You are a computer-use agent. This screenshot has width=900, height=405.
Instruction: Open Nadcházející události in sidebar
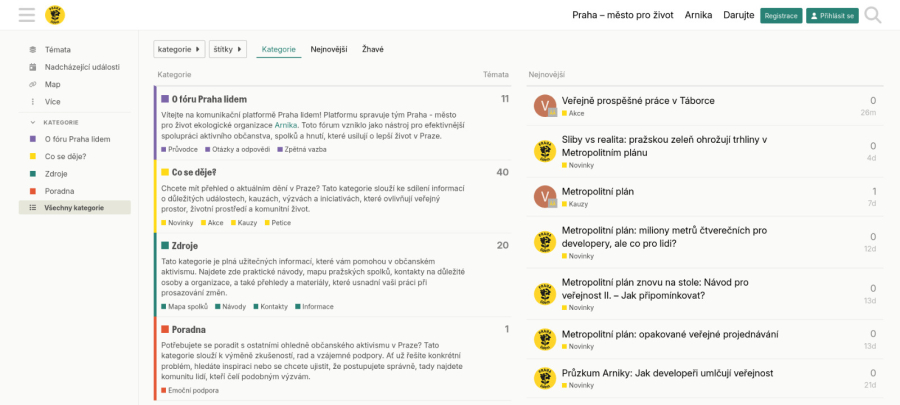coord(81,67)
